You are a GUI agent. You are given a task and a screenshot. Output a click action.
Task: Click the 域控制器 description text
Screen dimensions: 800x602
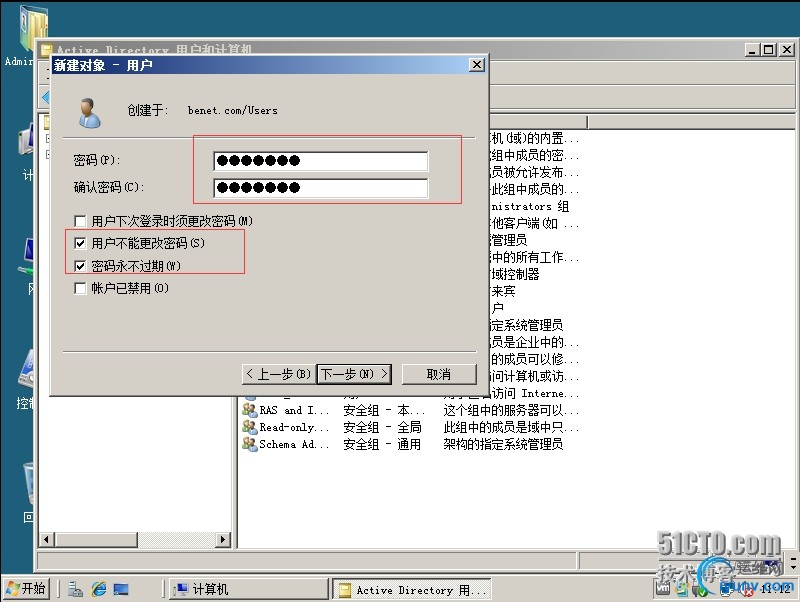[515, 274]
